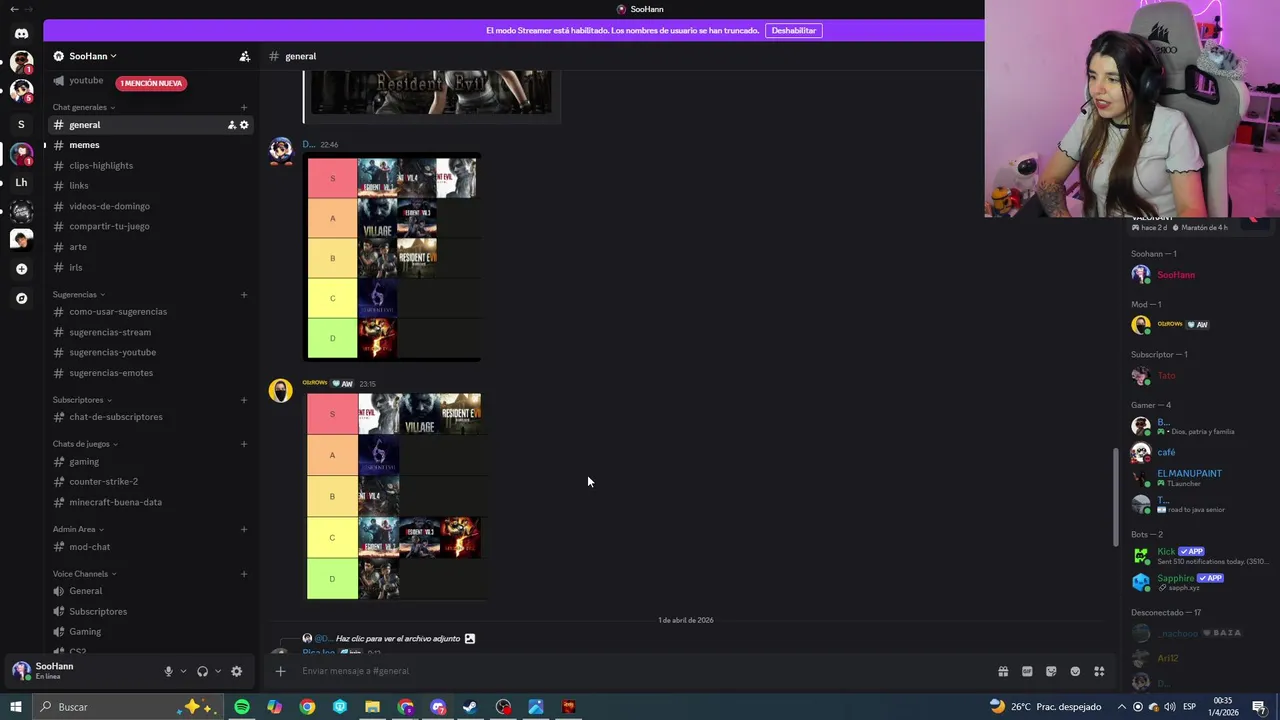This screenshot has height=720, width=1280.
Task: Open the GIF picker
Action: (x=1027, y=671)
